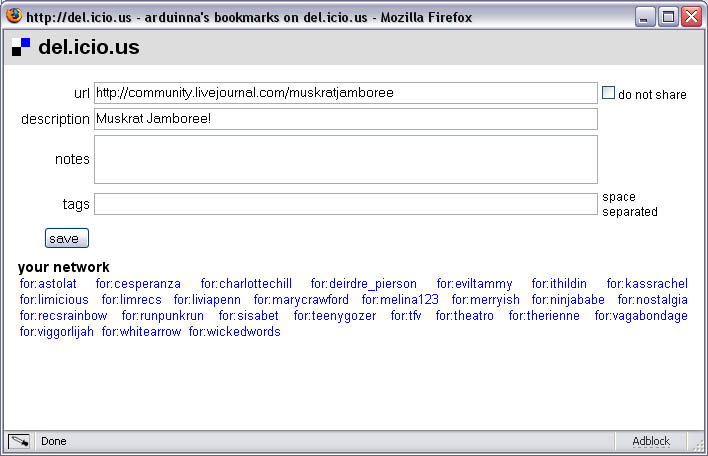Click for:melina123 link
This screenshot has height=456, width=708.
(x=400, y=300)
